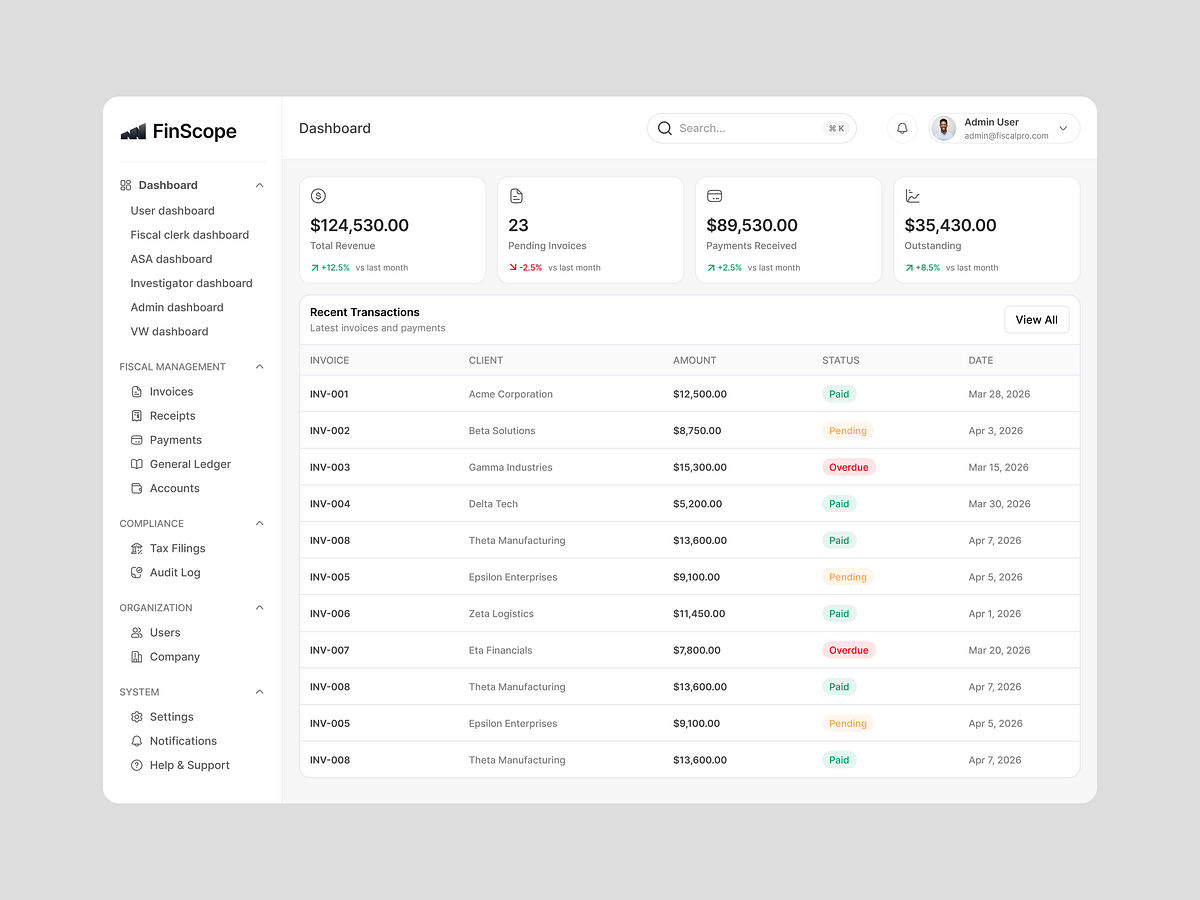Click the AMOUNT column header
This screenshot has height=900, width=1200.
(695, 360)
